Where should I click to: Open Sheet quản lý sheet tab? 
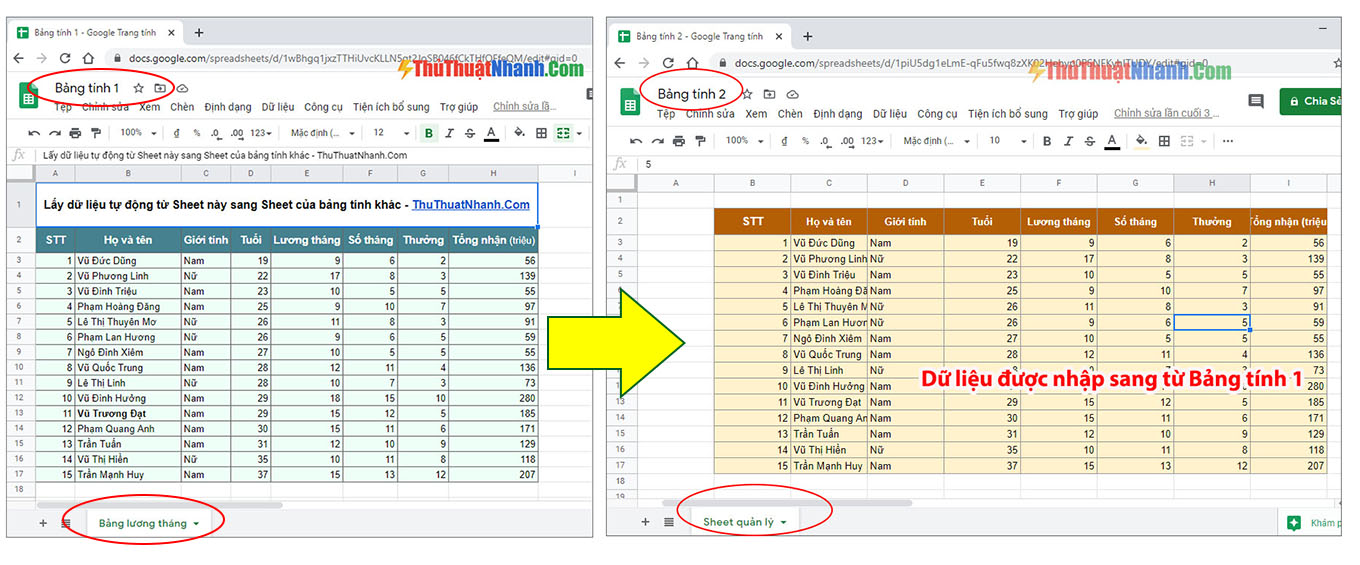[x=745, y=522]
